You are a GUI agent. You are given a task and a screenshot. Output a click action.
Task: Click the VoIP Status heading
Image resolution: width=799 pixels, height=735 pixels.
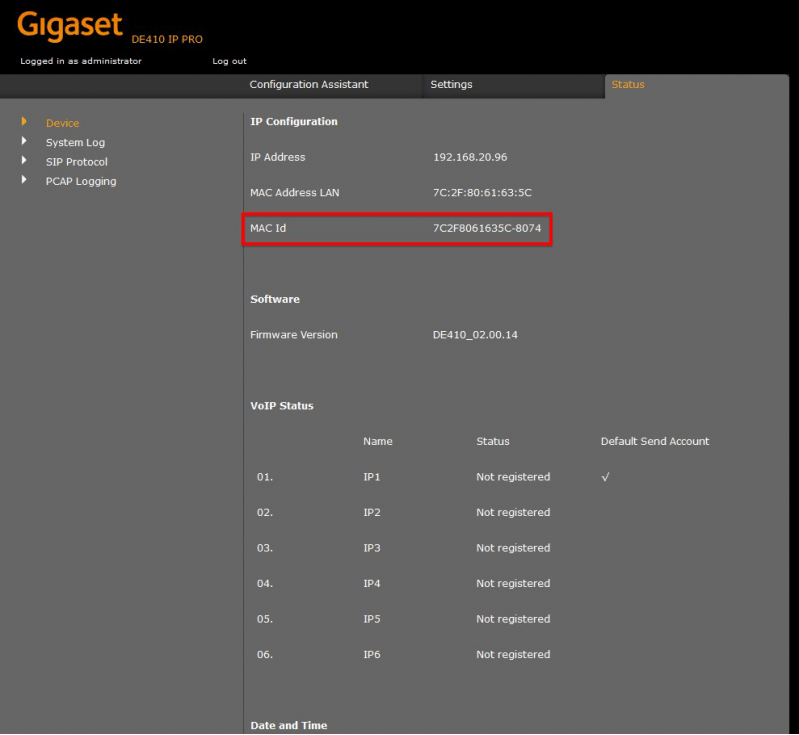(282, 406)
